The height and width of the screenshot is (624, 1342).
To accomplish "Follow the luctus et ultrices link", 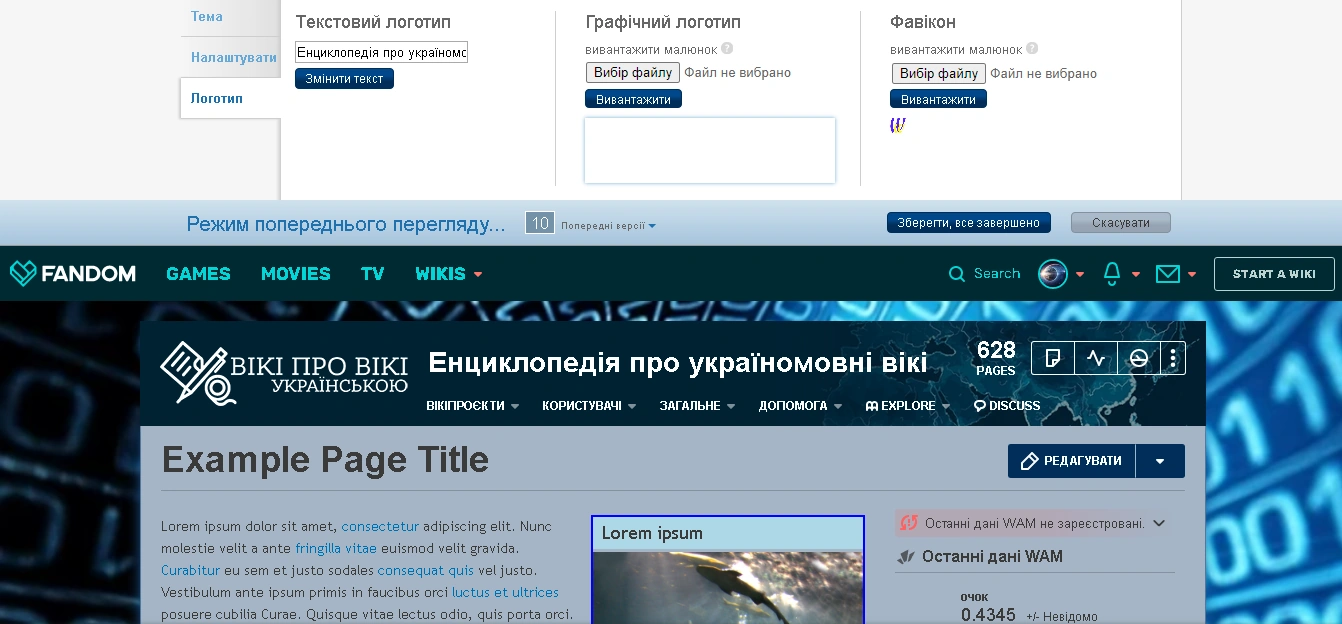I will pyautogui.click(x=505, y=592).
